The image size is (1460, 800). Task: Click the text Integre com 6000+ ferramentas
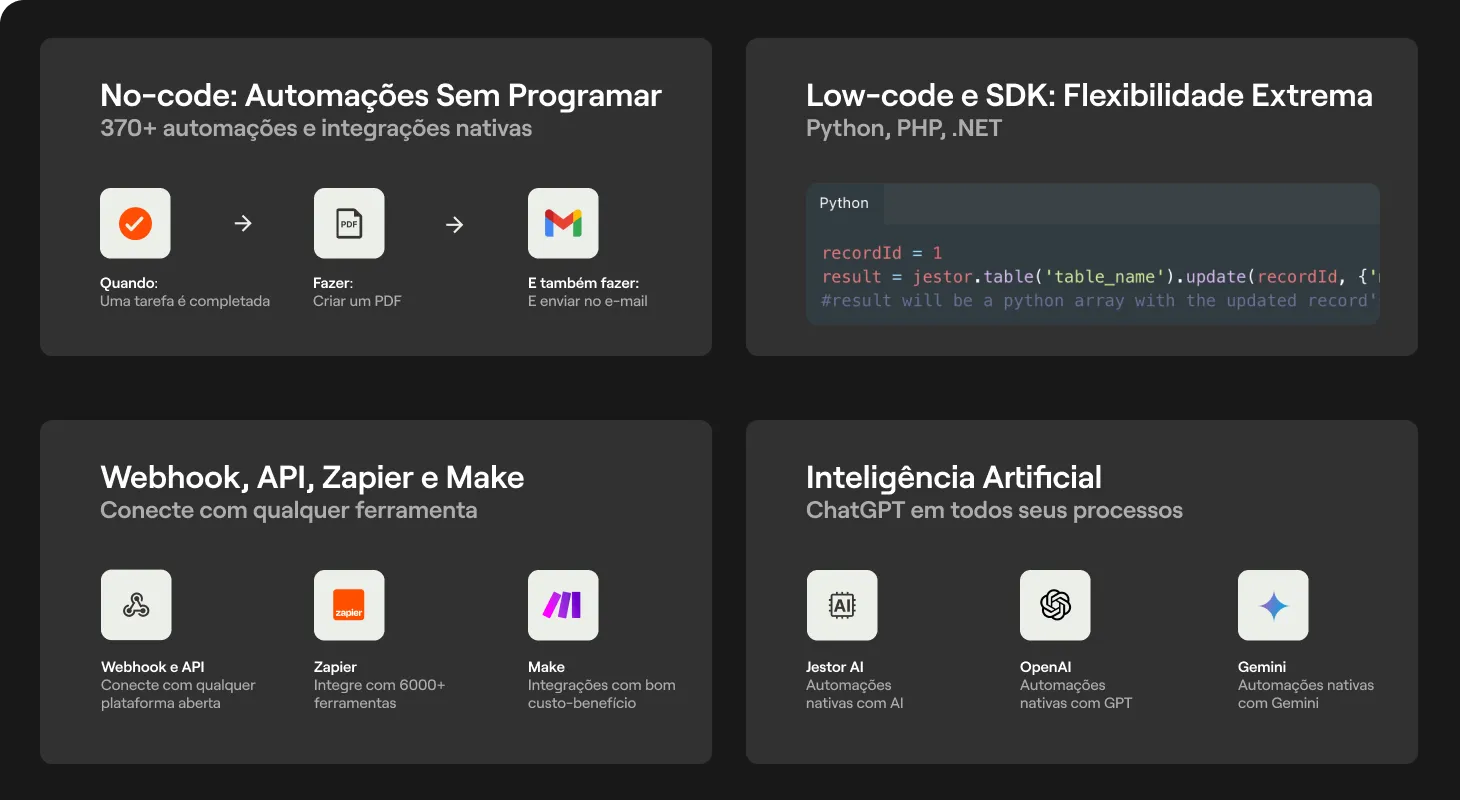[380, 694]
